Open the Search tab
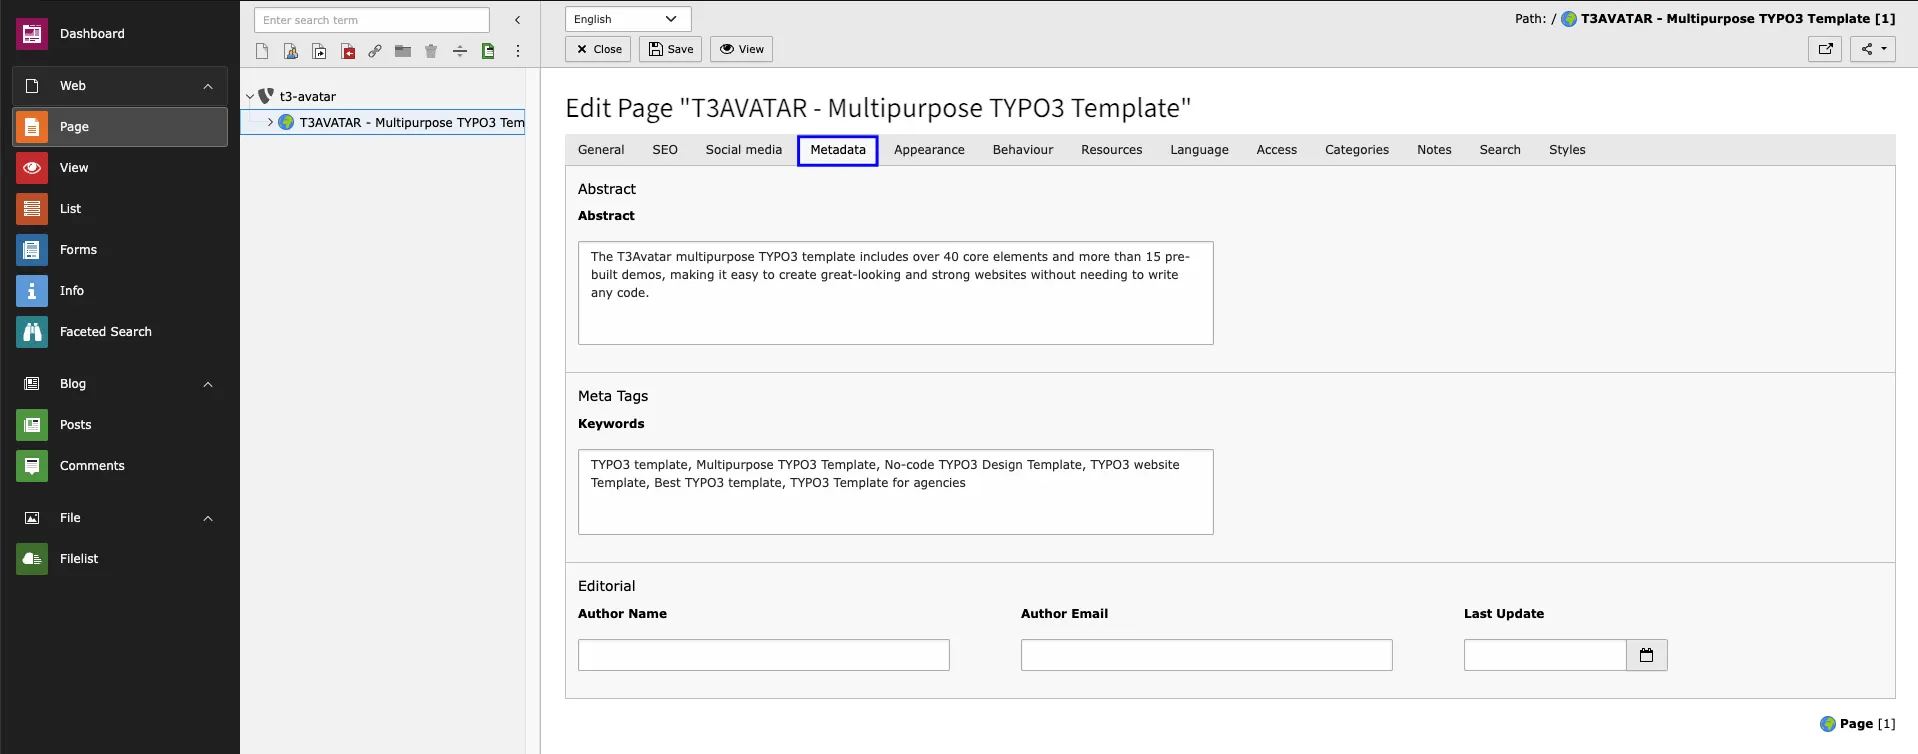The height and width of the screenshot is (754, 1918). coord(1500,150)
